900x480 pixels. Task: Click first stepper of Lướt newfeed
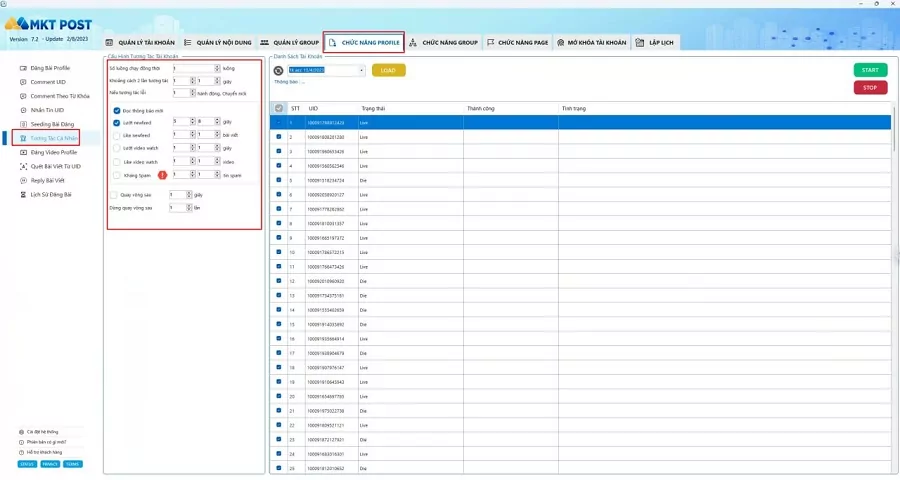[x=192, y=122]
